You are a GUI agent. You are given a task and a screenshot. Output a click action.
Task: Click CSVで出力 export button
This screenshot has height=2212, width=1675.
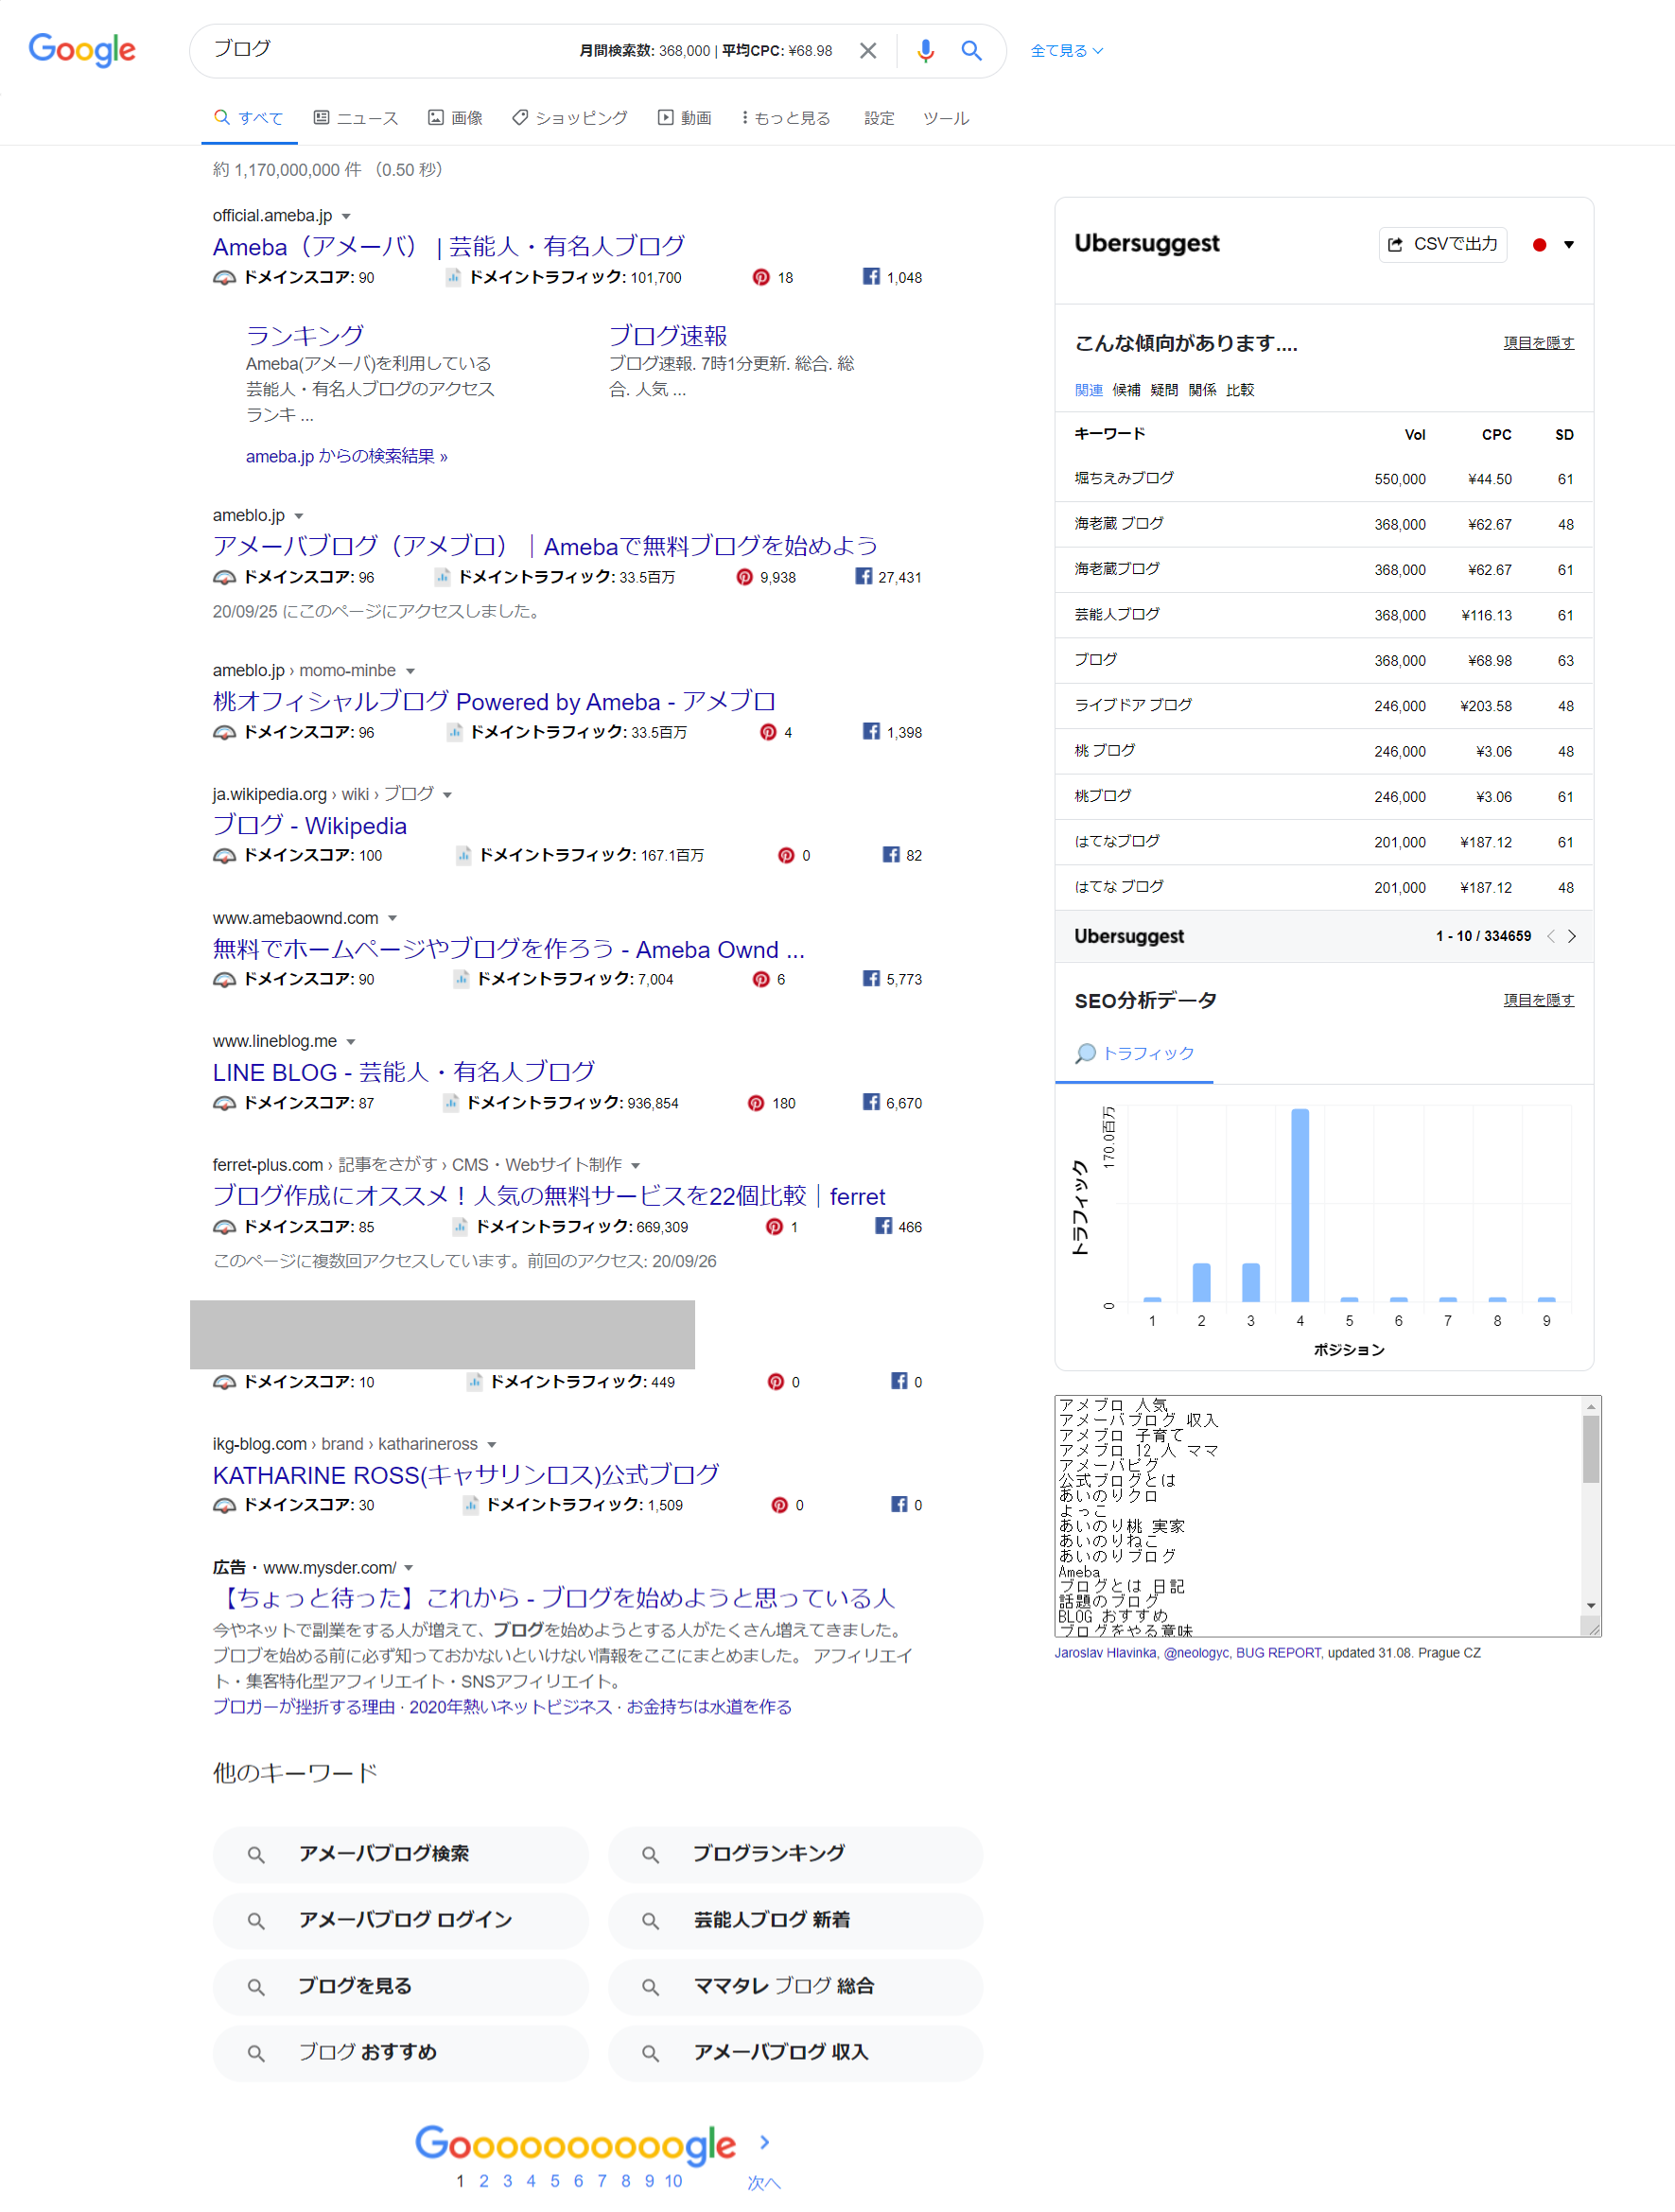click(x=1442, y=244)
